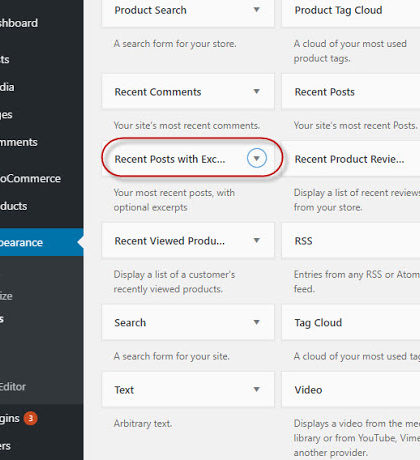
Task: Select the Tag Cloud widget
Action: 351,322
